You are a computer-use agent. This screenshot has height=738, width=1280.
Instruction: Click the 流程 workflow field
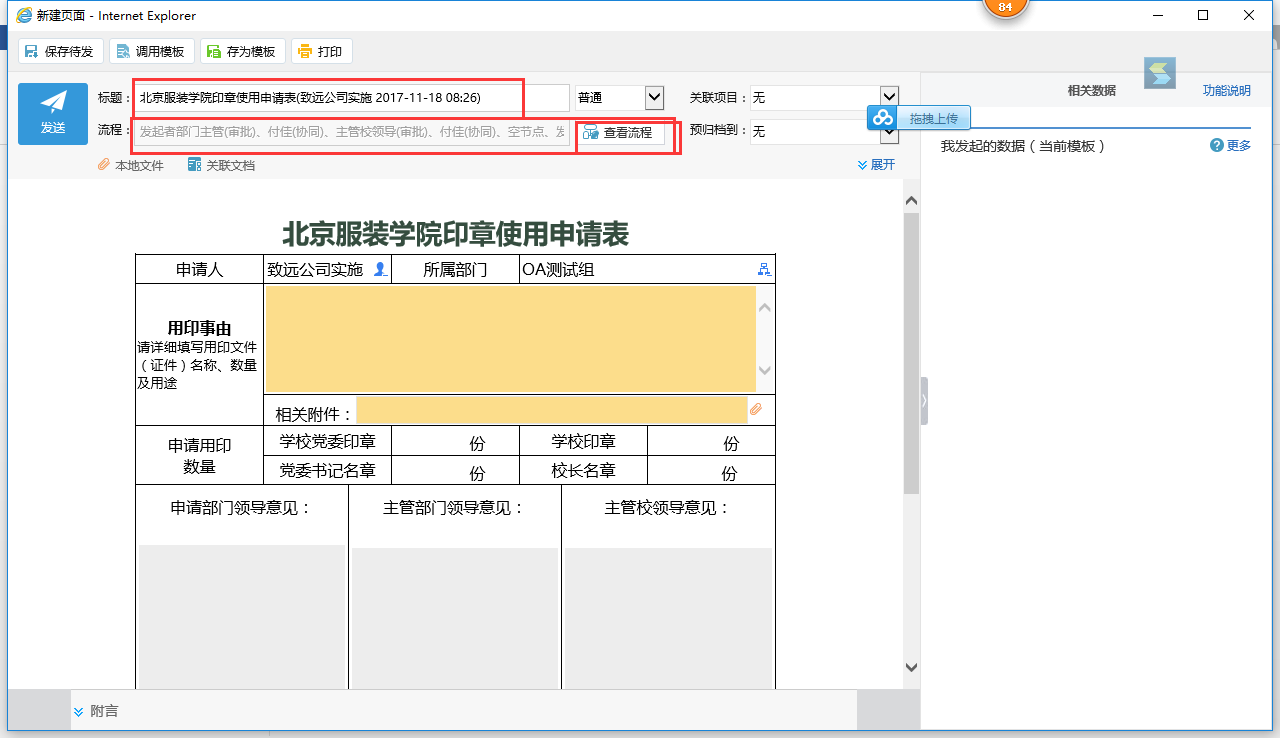(351, 131)
